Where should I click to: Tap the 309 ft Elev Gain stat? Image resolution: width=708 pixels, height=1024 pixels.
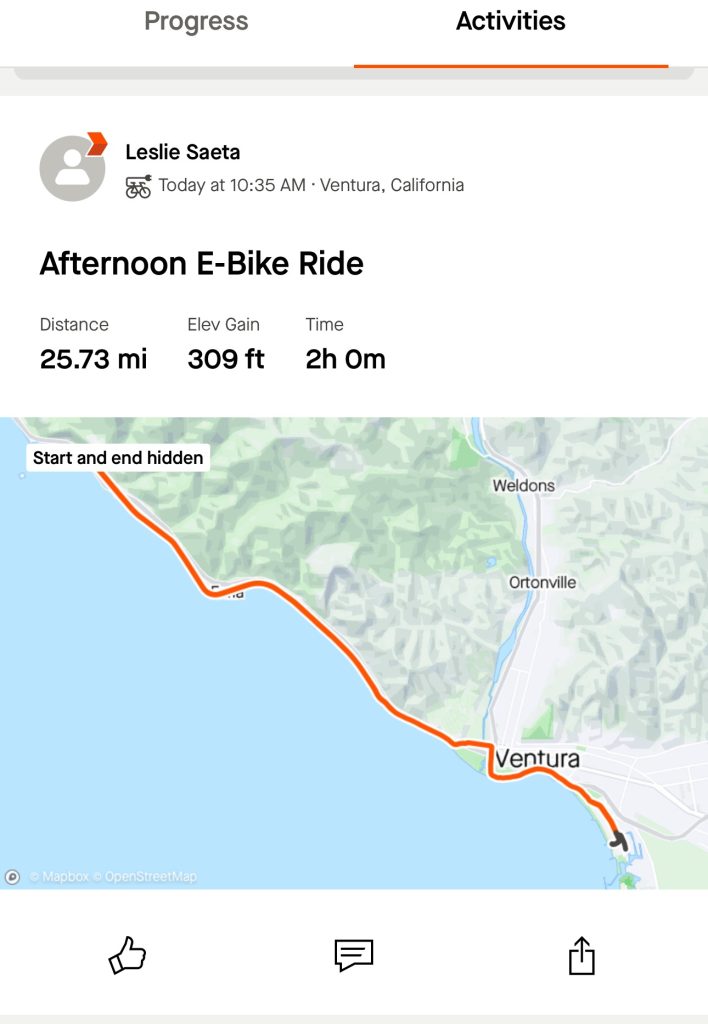[226, 359]
